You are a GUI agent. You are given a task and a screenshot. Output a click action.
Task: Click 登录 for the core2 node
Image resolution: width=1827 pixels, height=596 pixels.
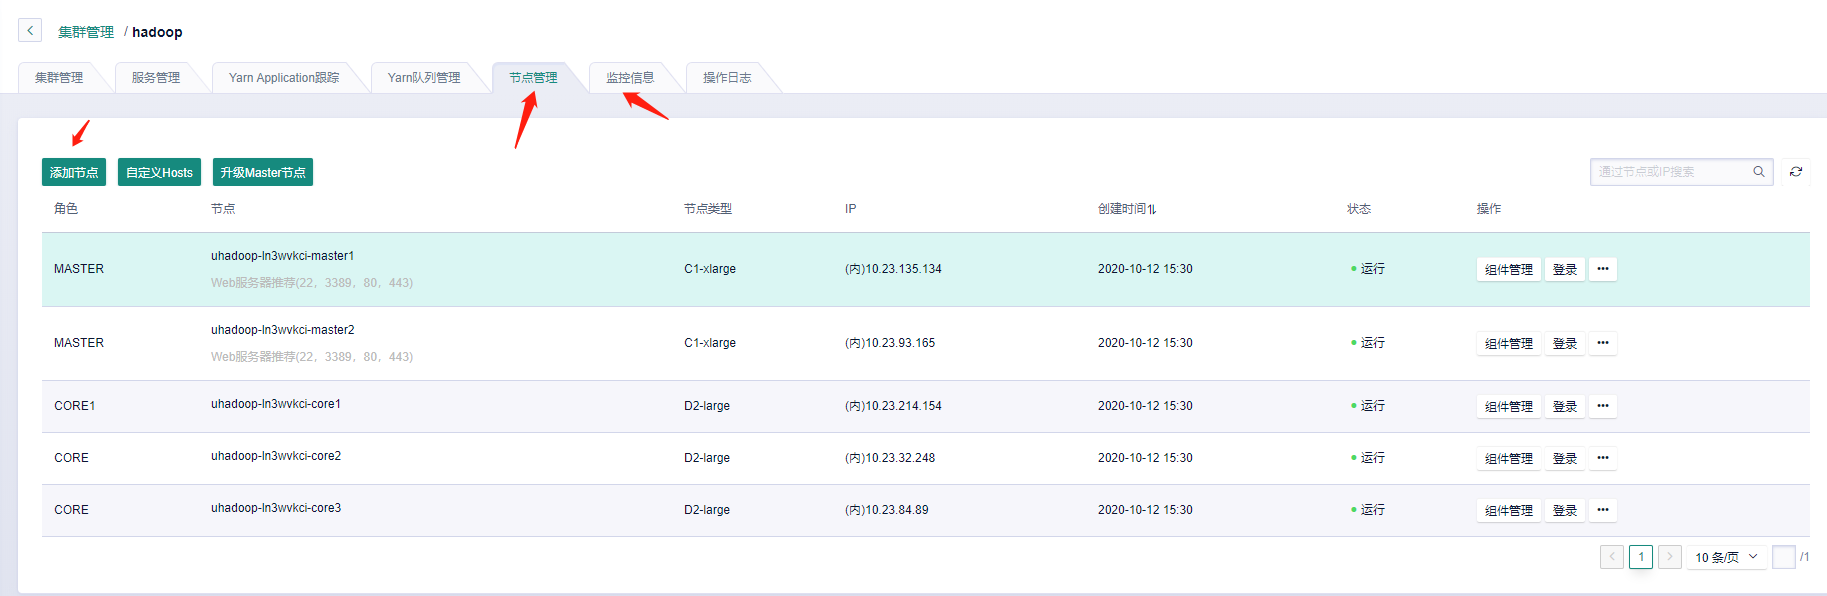pos(1564,458)
